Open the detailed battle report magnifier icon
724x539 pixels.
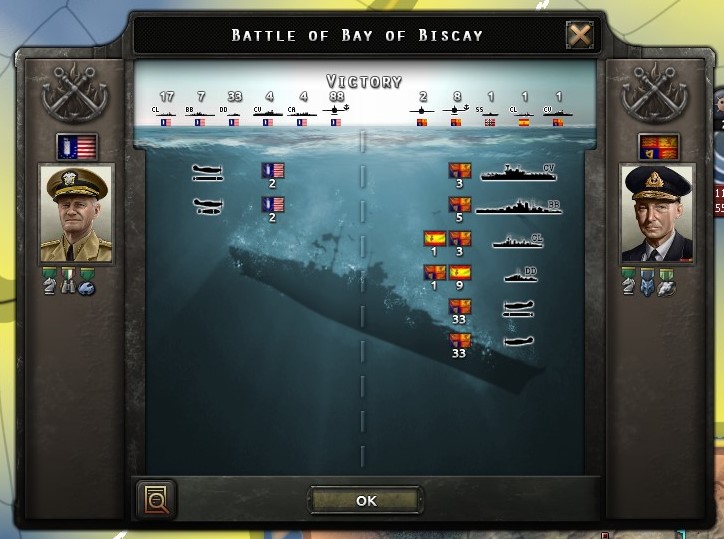157,499
